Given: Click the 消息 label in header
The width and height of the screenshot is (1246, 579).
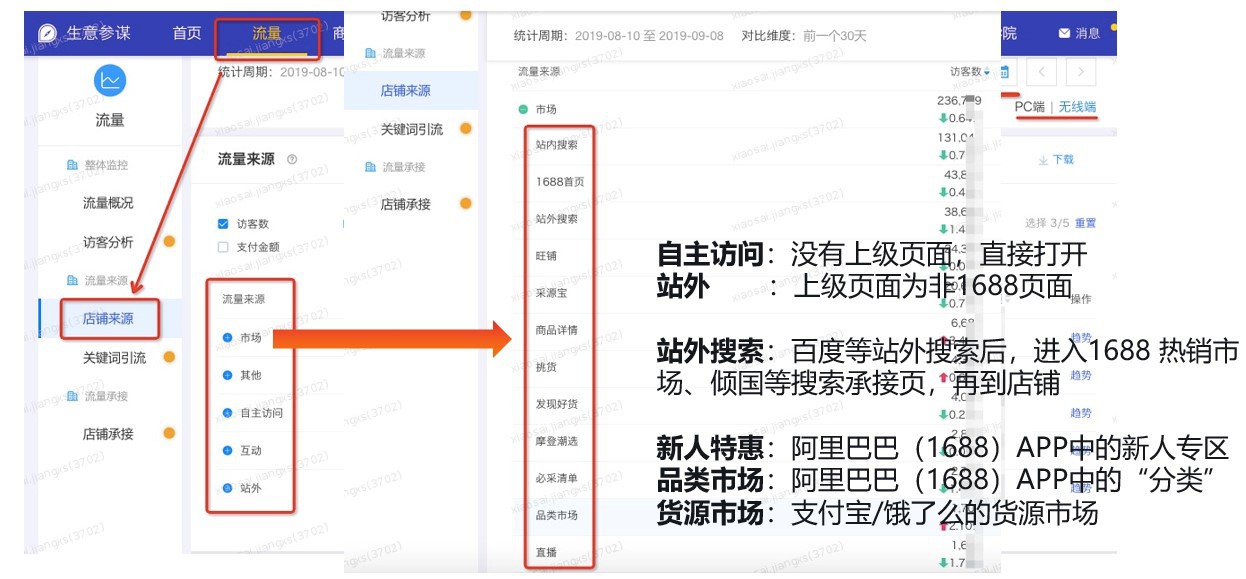Looking at the screenshot, I should click(1088, 33).
